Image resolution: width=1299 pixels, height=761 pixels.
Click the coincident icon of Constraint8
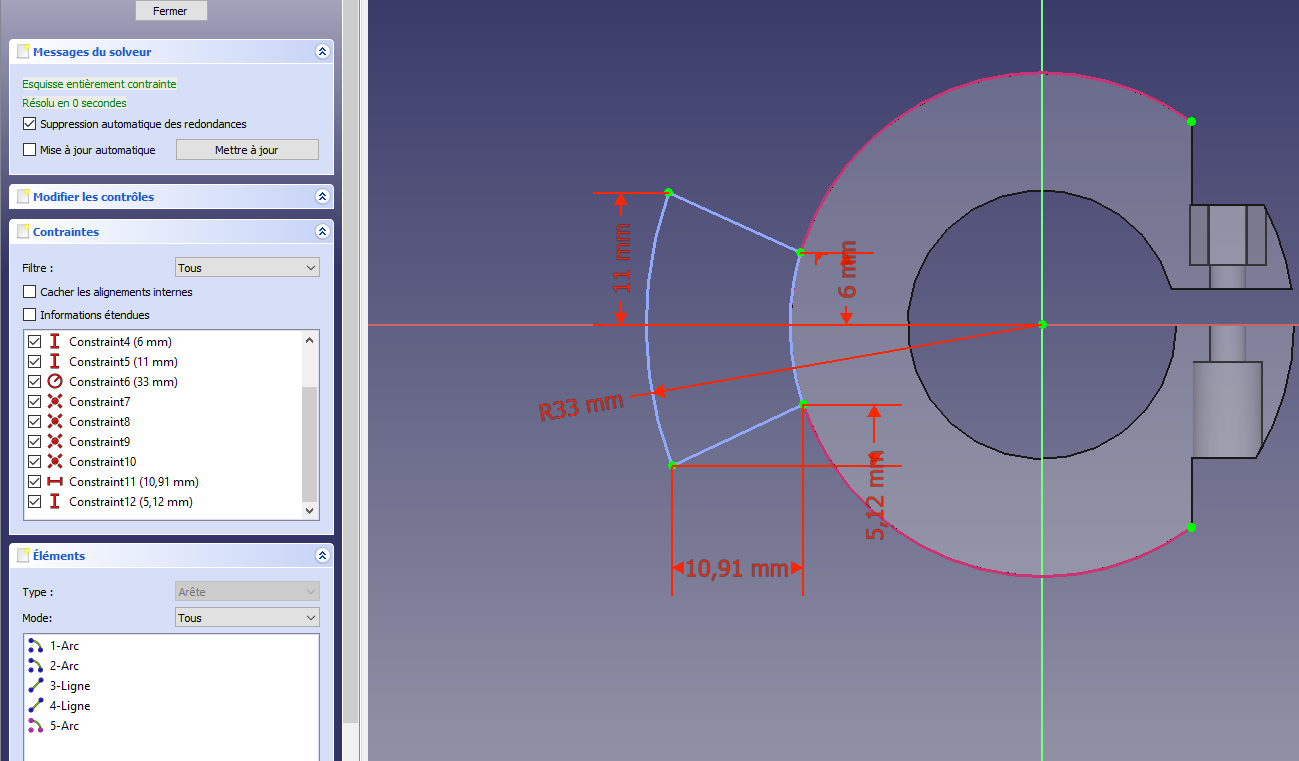coord(55,422)
